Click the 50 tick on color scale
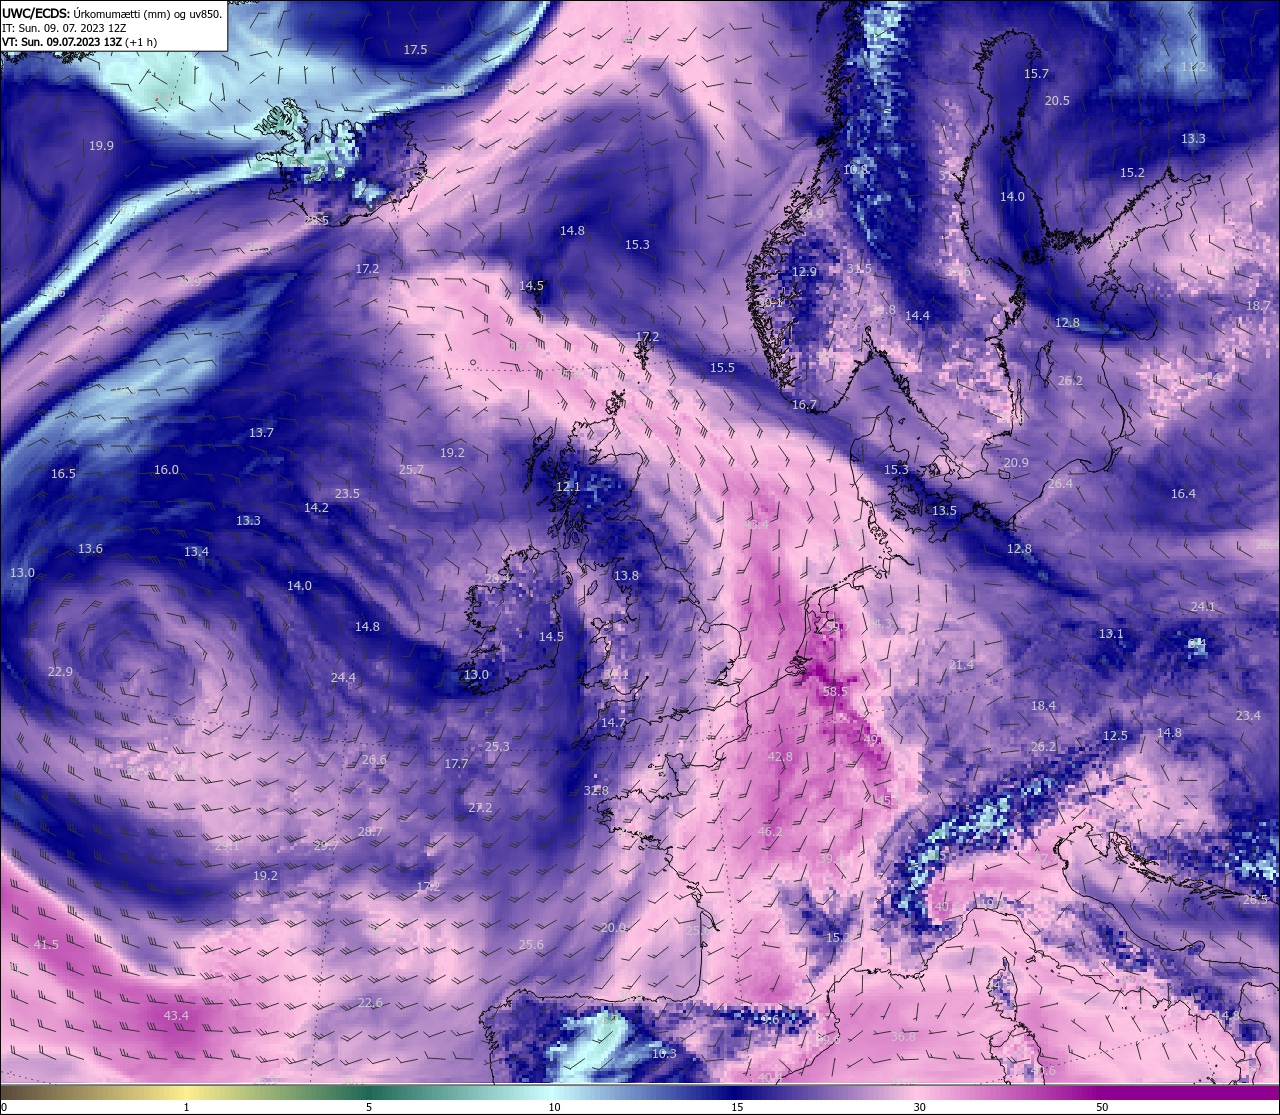This screenshot has width=1280, height=1115. 1102,1107
